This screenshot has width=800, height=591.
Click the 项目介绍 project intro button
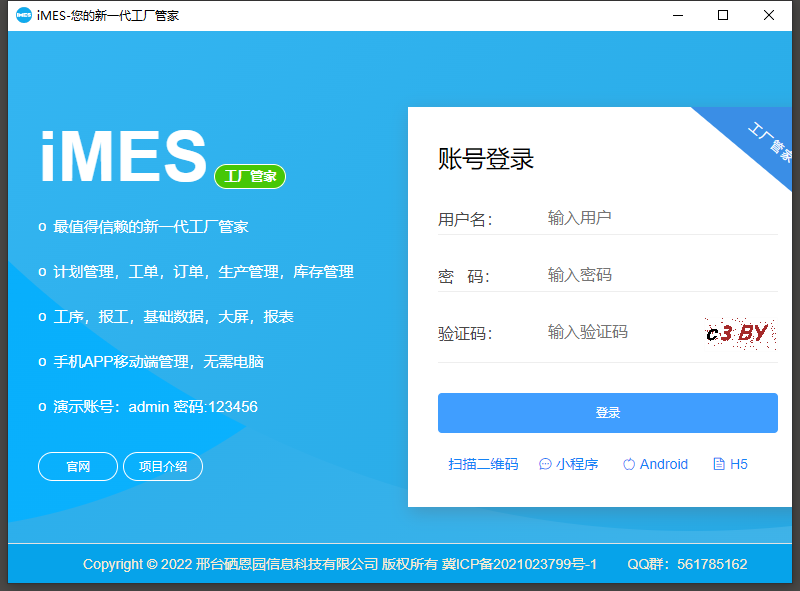(x=163, y=466)
